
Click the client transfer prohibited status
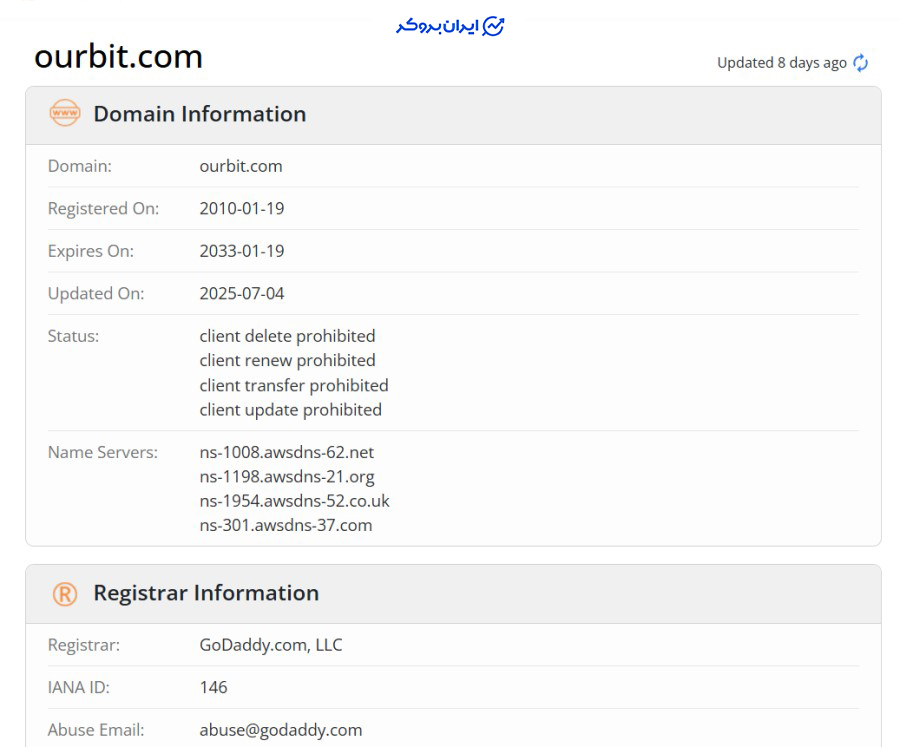tap(294, 385)
